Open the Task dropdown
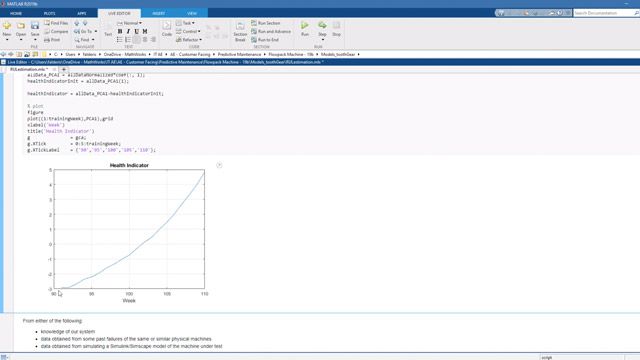This screenshot has height=360, width=640. tap(185, 23)
